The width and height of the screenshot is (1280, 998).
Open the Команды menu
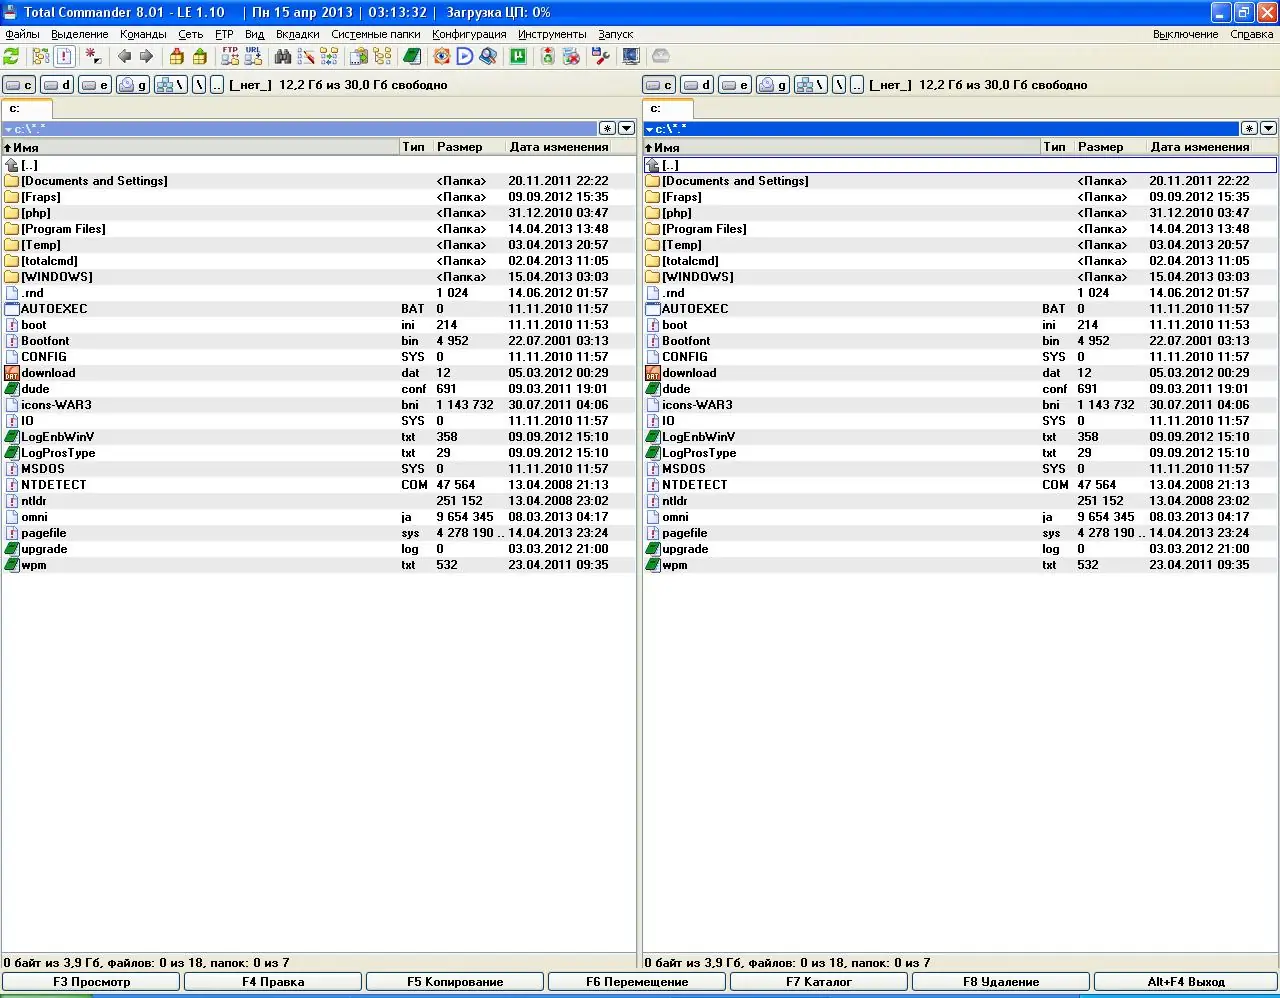coord(143,34)
